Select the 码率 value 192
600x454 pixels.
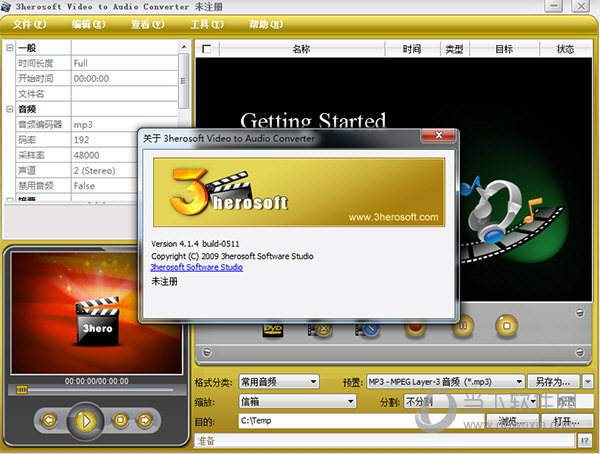tap(105, 140)
